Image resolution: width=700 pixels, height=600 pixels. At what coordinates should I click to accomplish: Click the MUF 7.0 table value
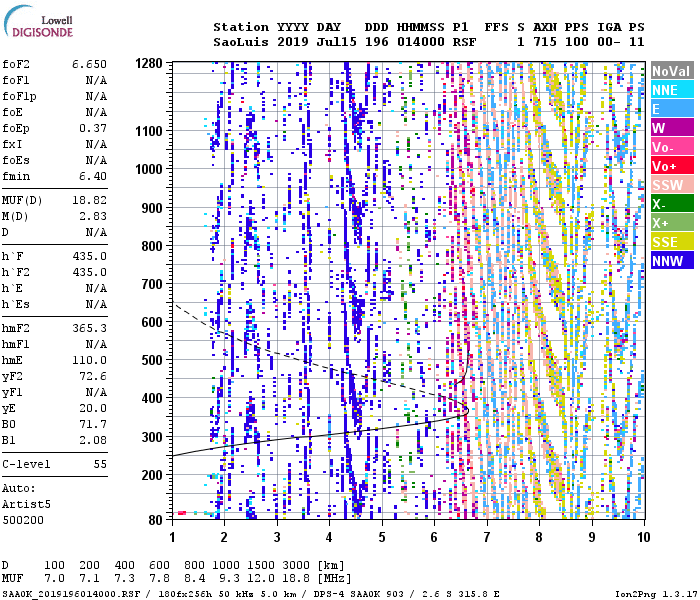54,579
